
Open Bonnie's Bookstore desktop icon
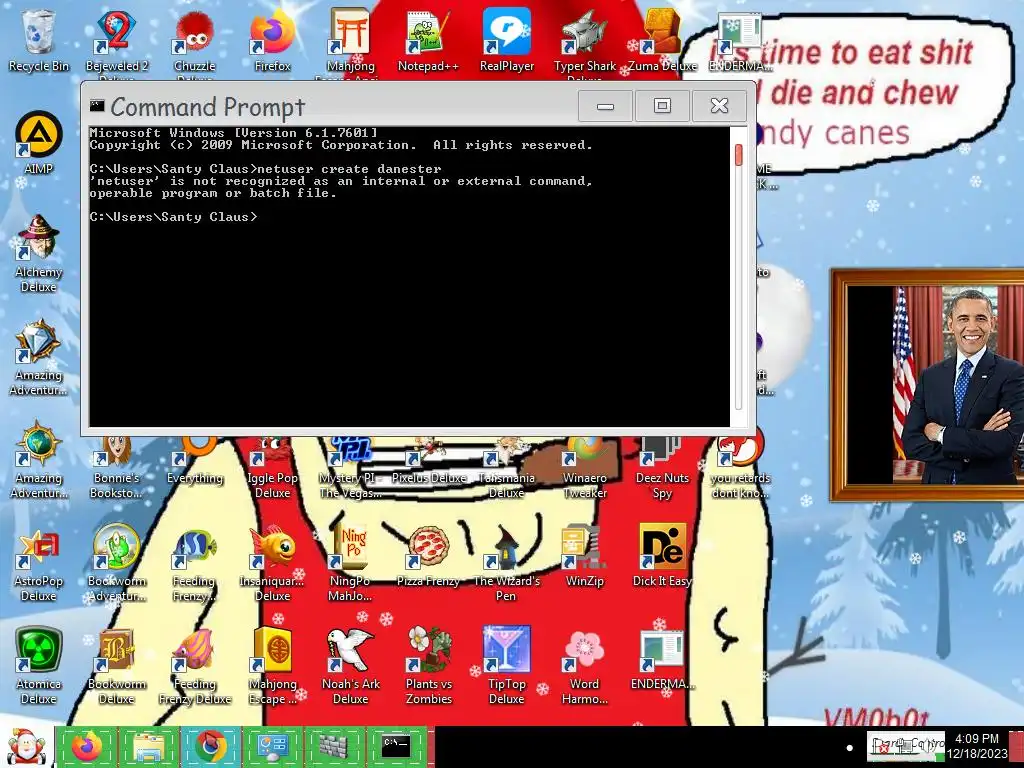click(x=116, y=468)
